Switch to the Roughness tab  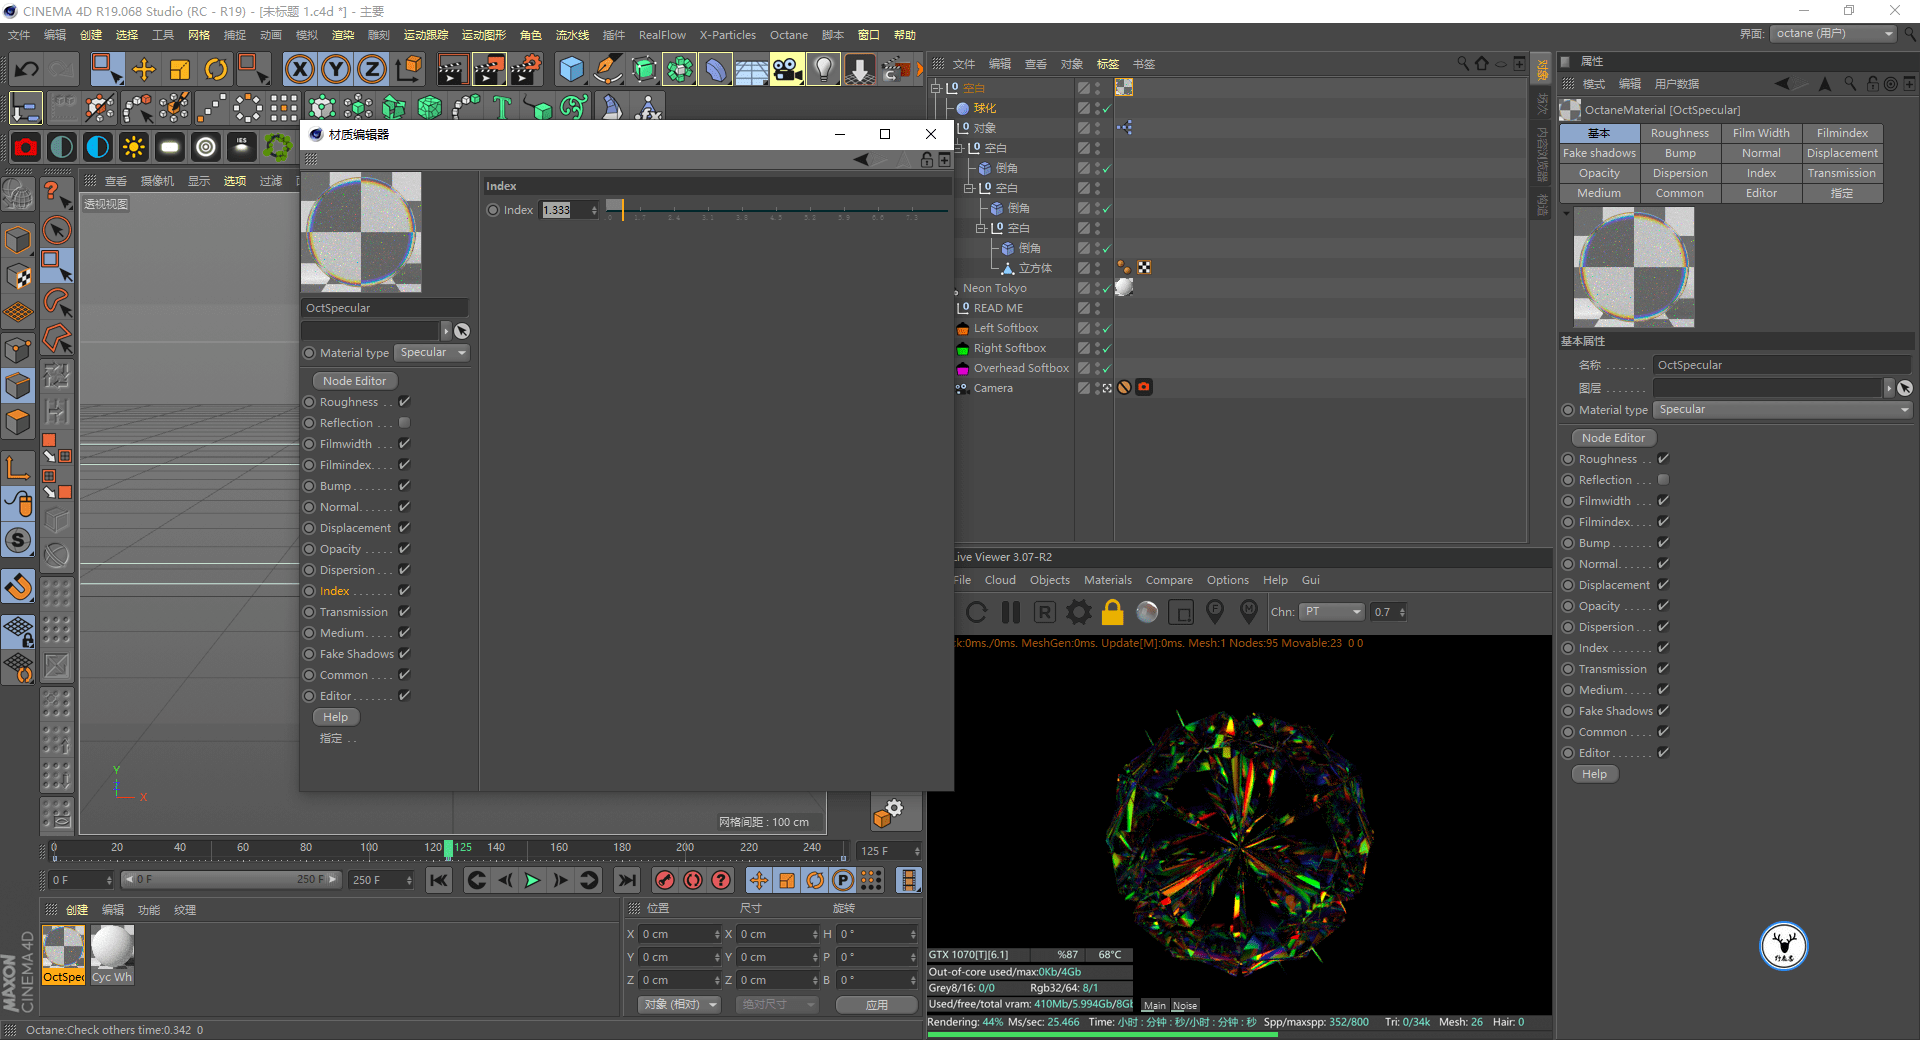[1680, 133]
